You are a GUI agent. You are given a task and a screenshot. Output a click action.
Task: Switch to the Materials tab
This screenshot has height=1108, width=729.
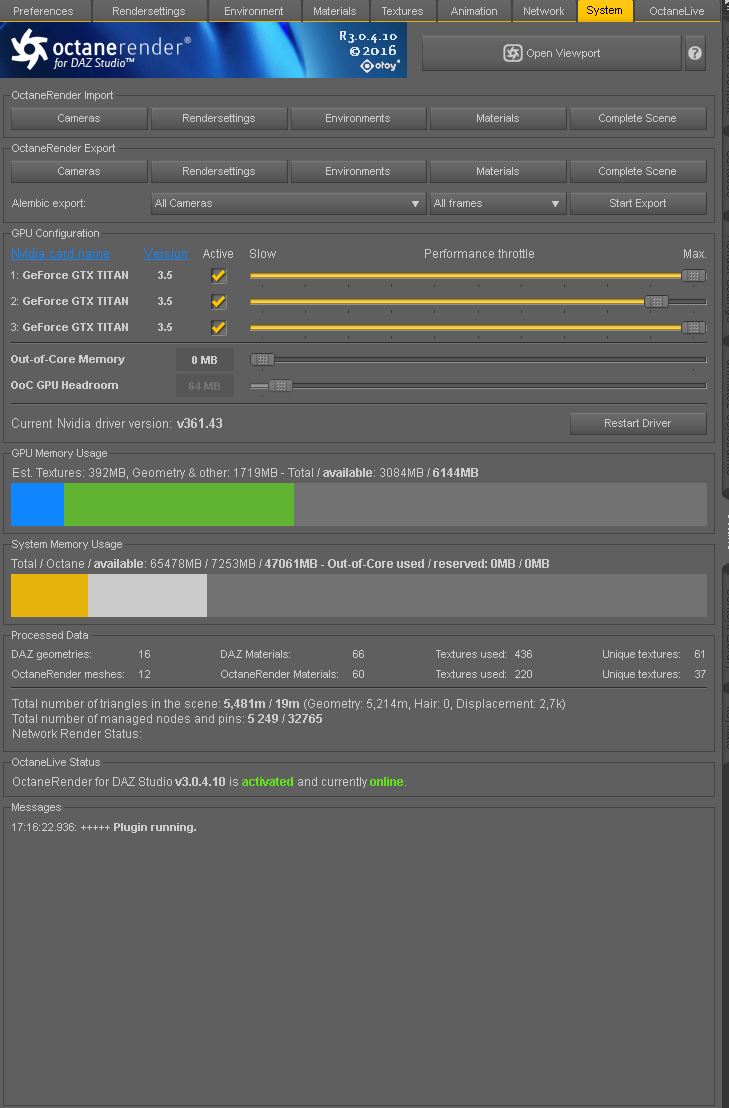pyautogui.click(x=335, y=11)
